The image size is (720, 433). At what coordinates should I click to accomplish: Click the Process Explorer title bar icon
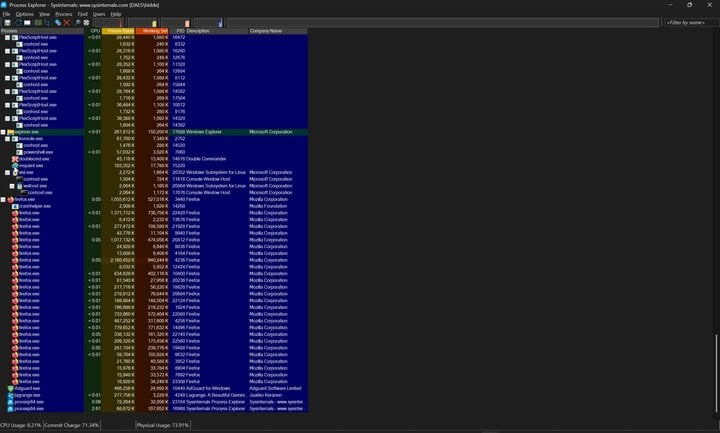tap(4, 5)
